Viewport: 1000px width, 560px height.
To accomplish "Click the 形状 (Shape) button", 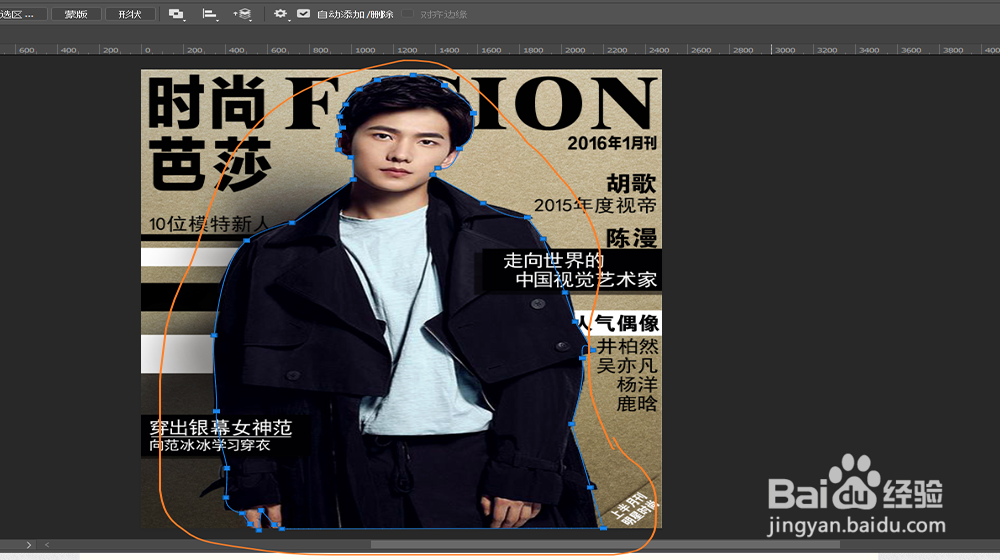I will [x=129, y=14].
